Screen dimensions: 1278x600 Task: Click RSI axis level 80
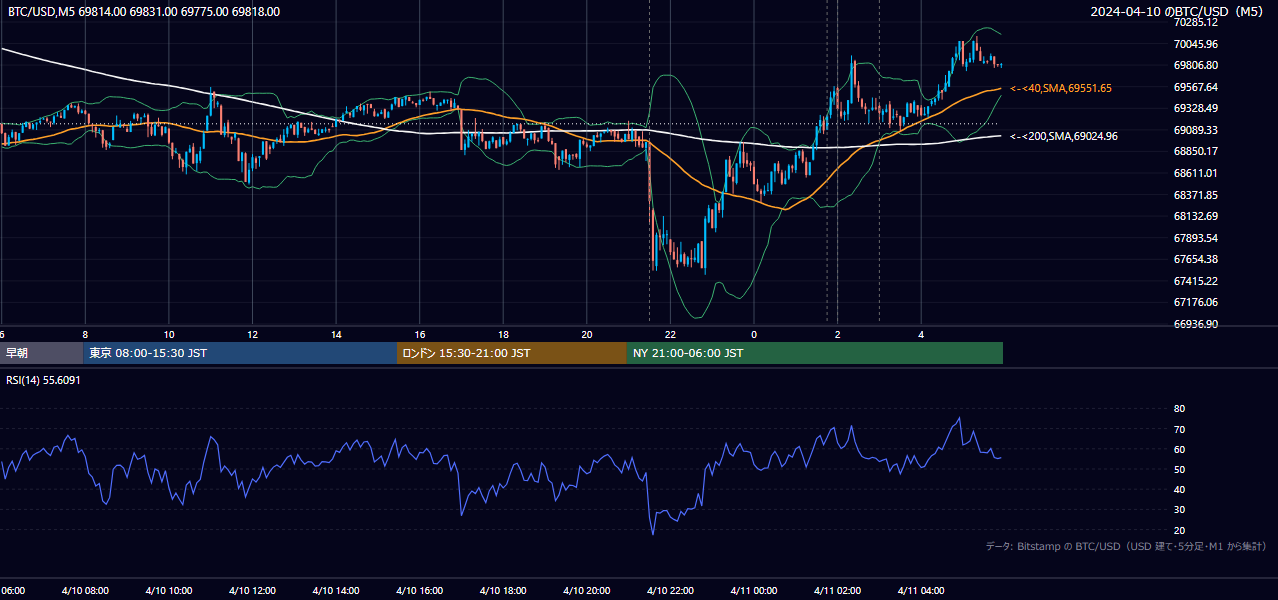coord(1179,409)
